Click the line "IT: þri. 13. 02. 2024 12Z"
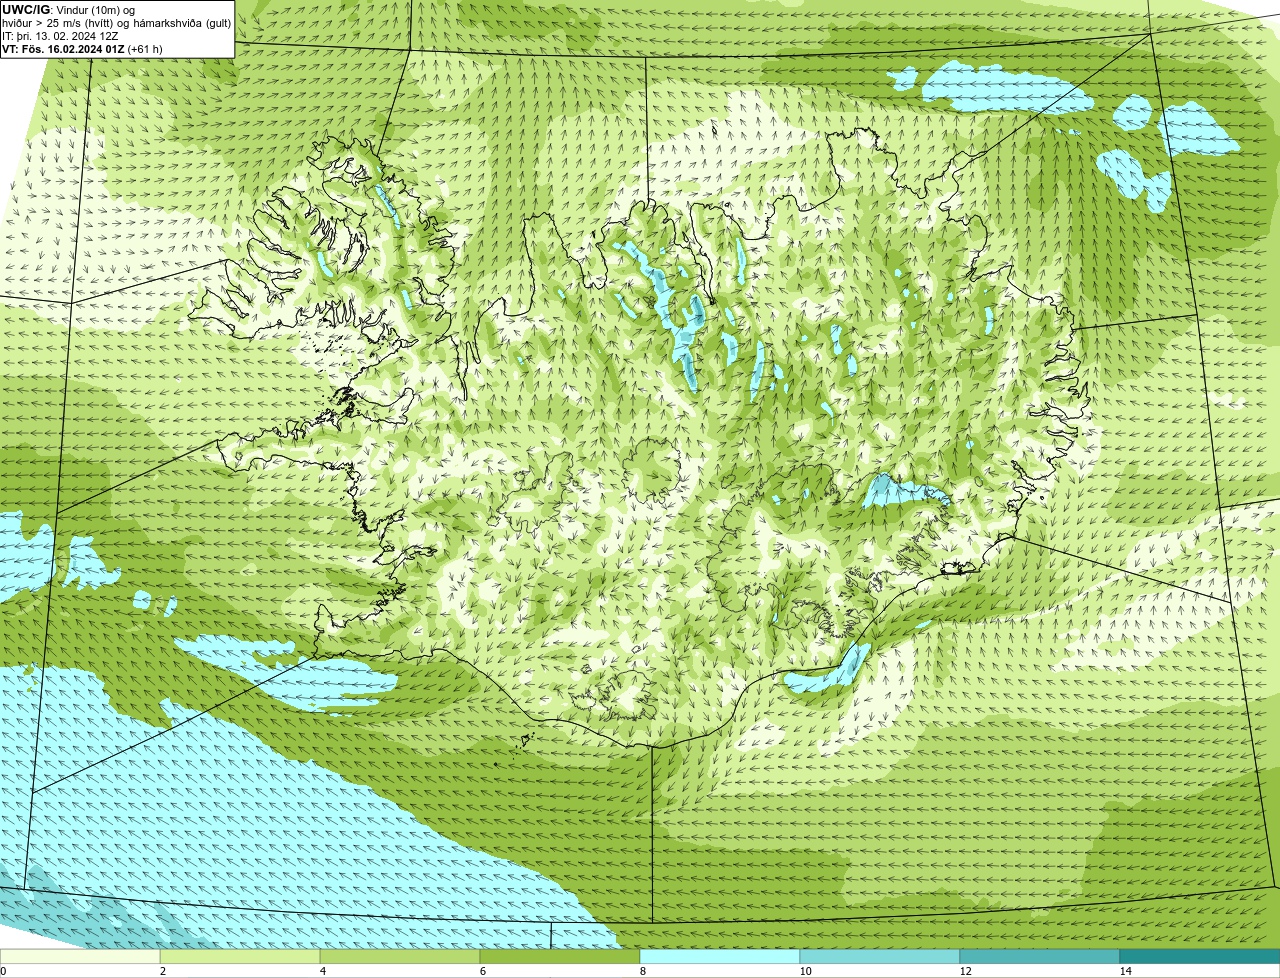The height and width of the screenshot is (978, 1280). [x=60, y=35]
